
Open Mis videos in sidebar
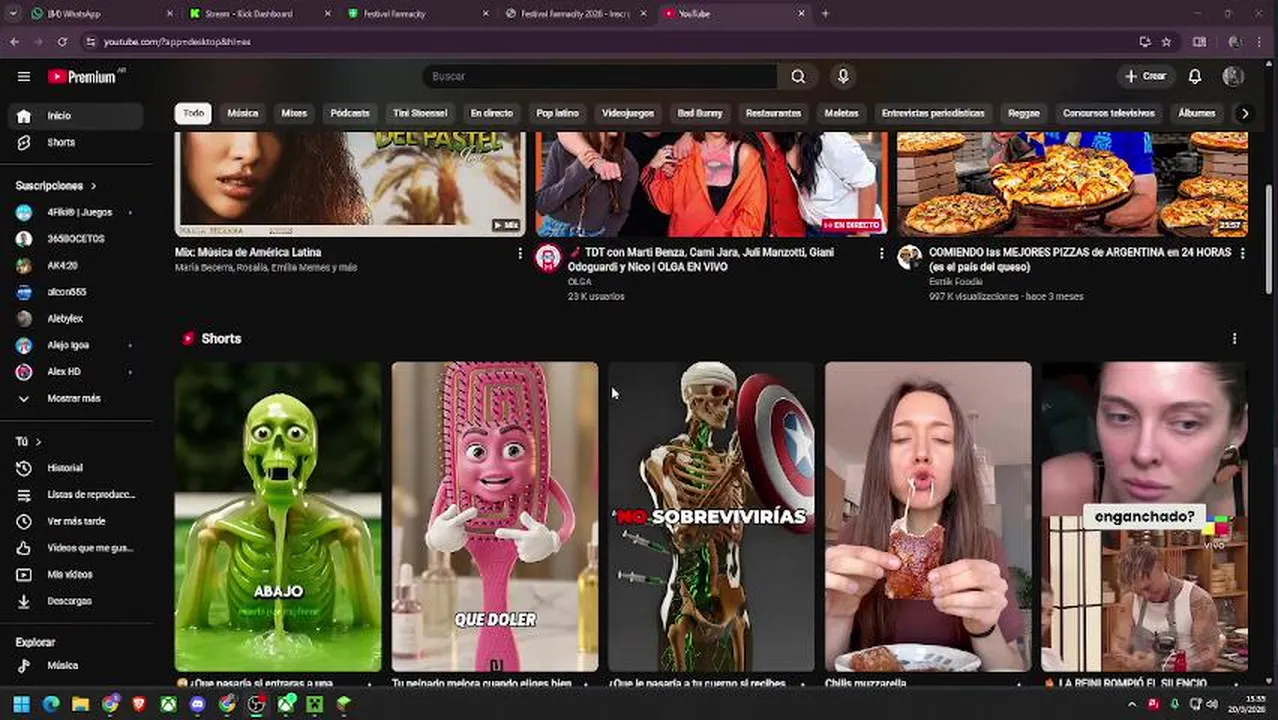tap(76, 575)
